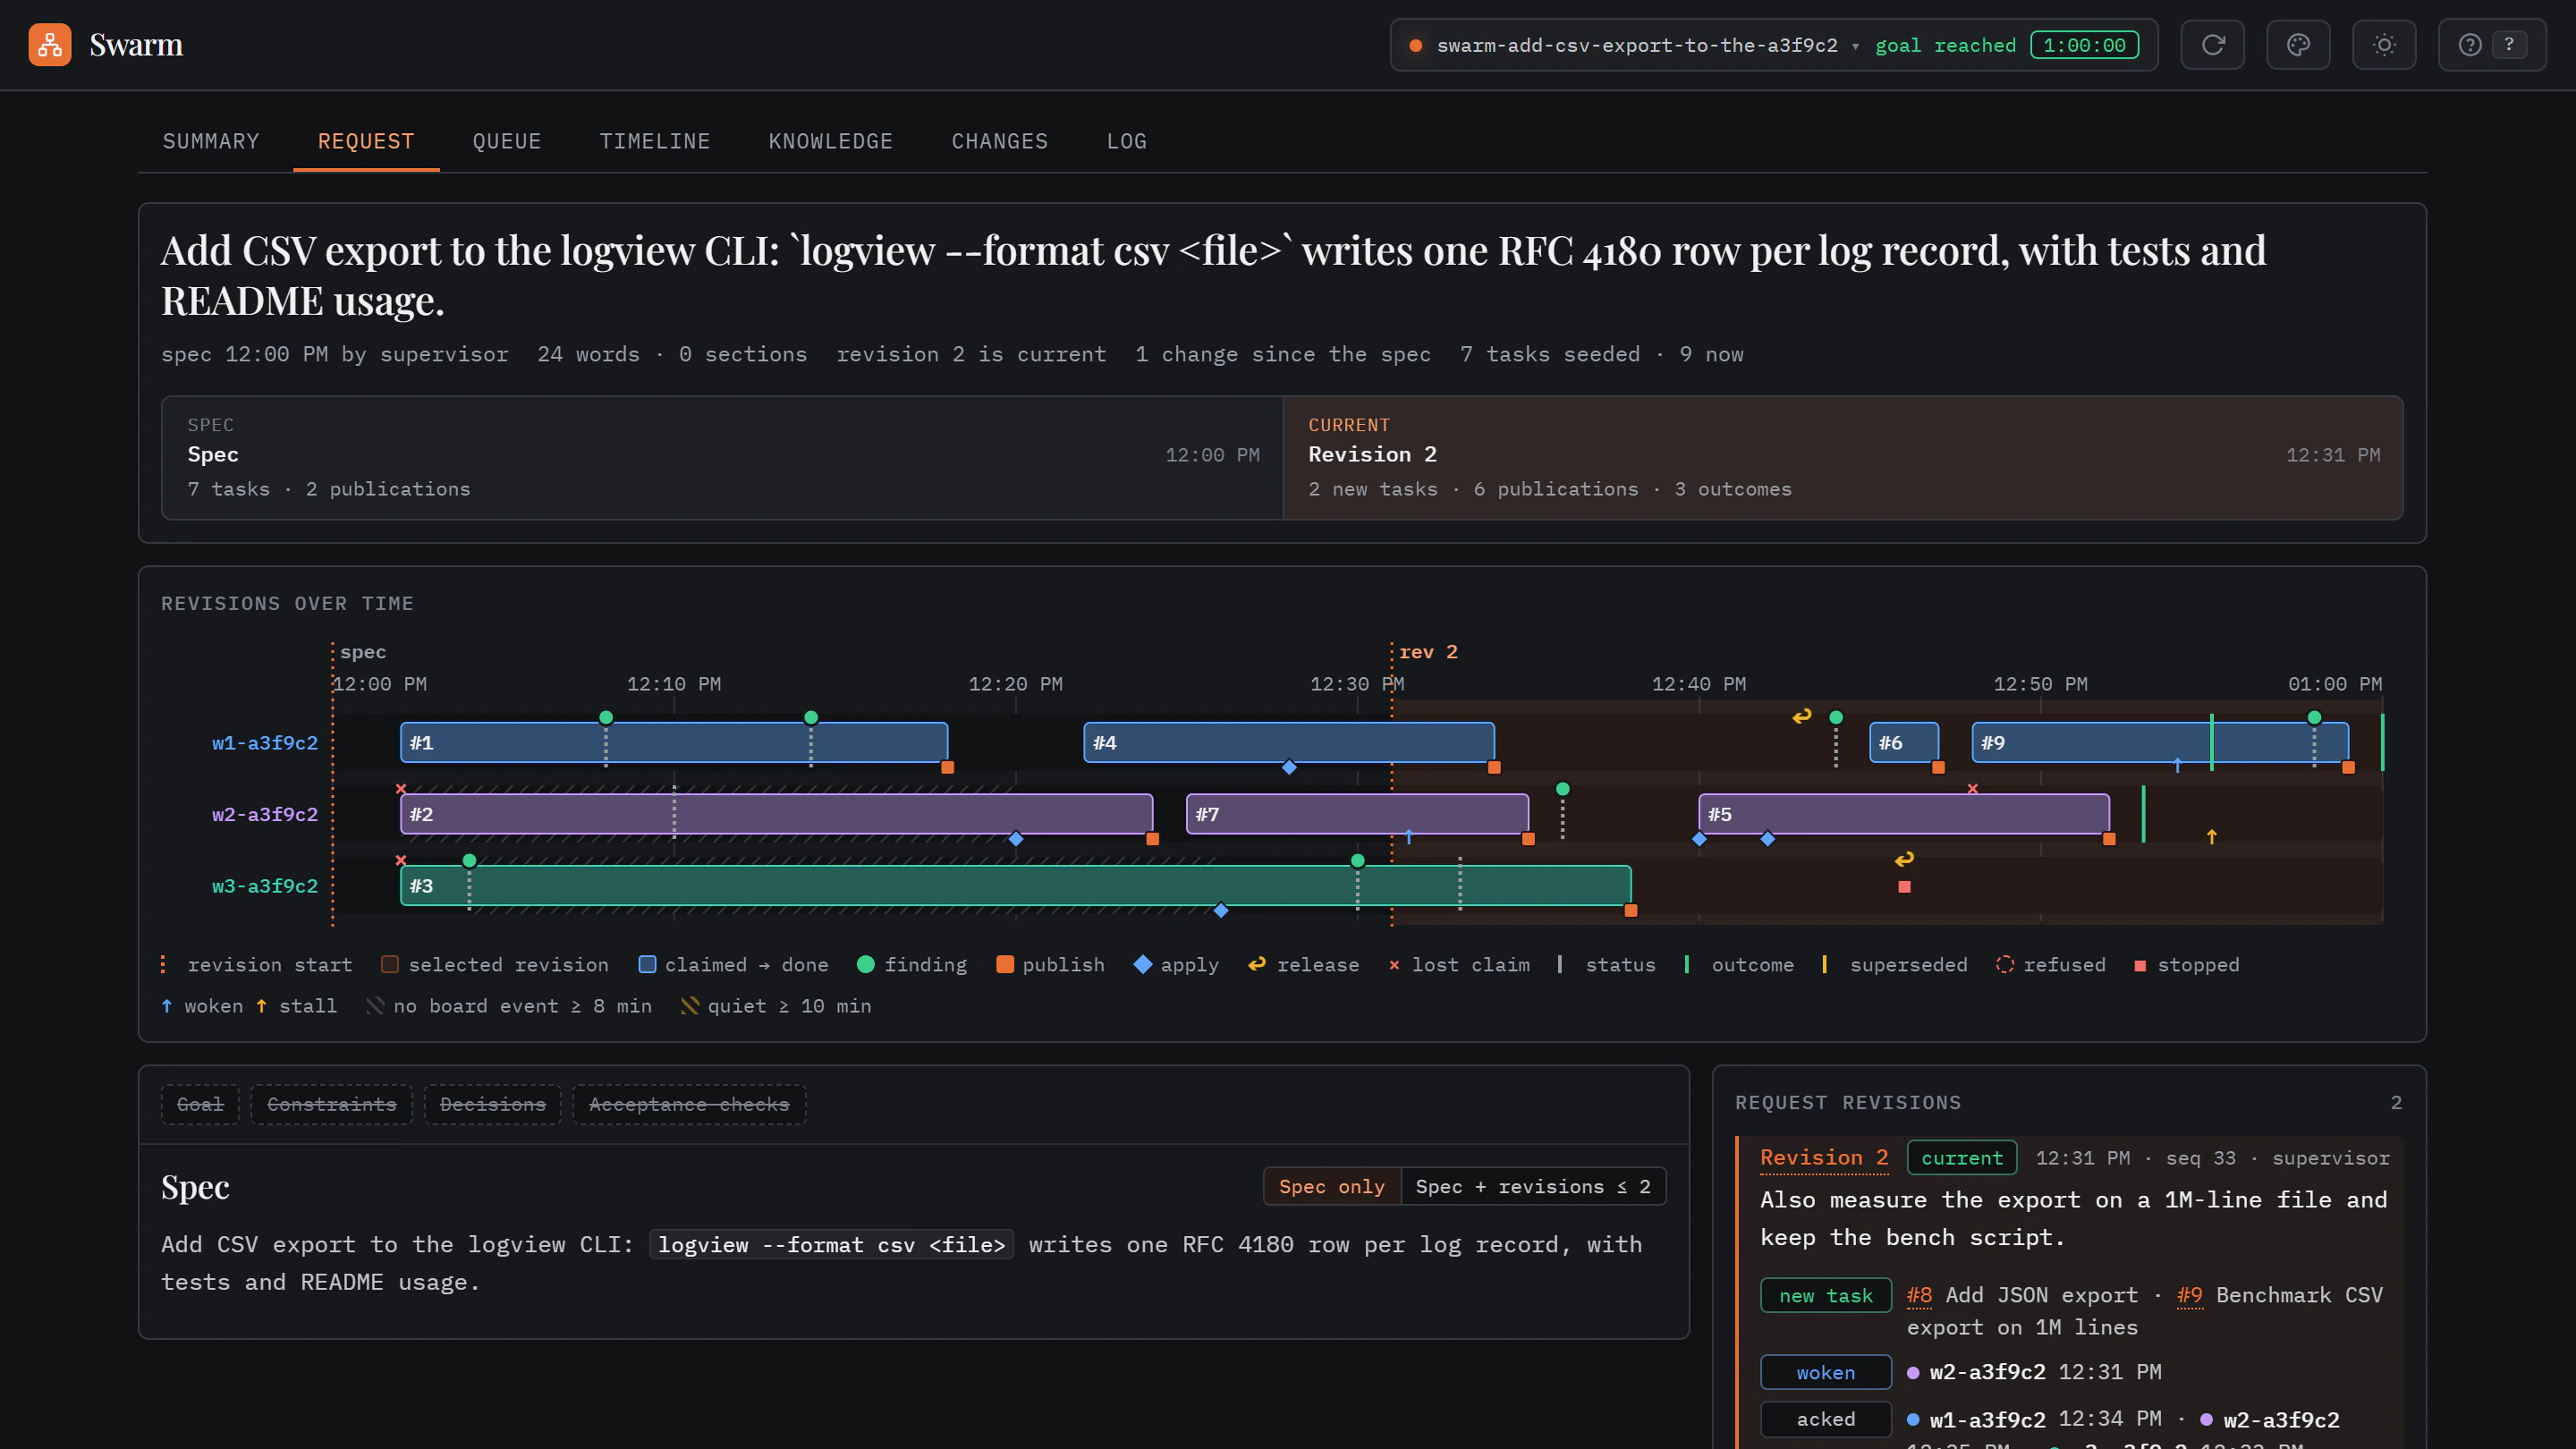This screenshot has height=1449, width=2576.
Task: Click the orange stall arrow on the w2 row
Action: [2211, 837]
